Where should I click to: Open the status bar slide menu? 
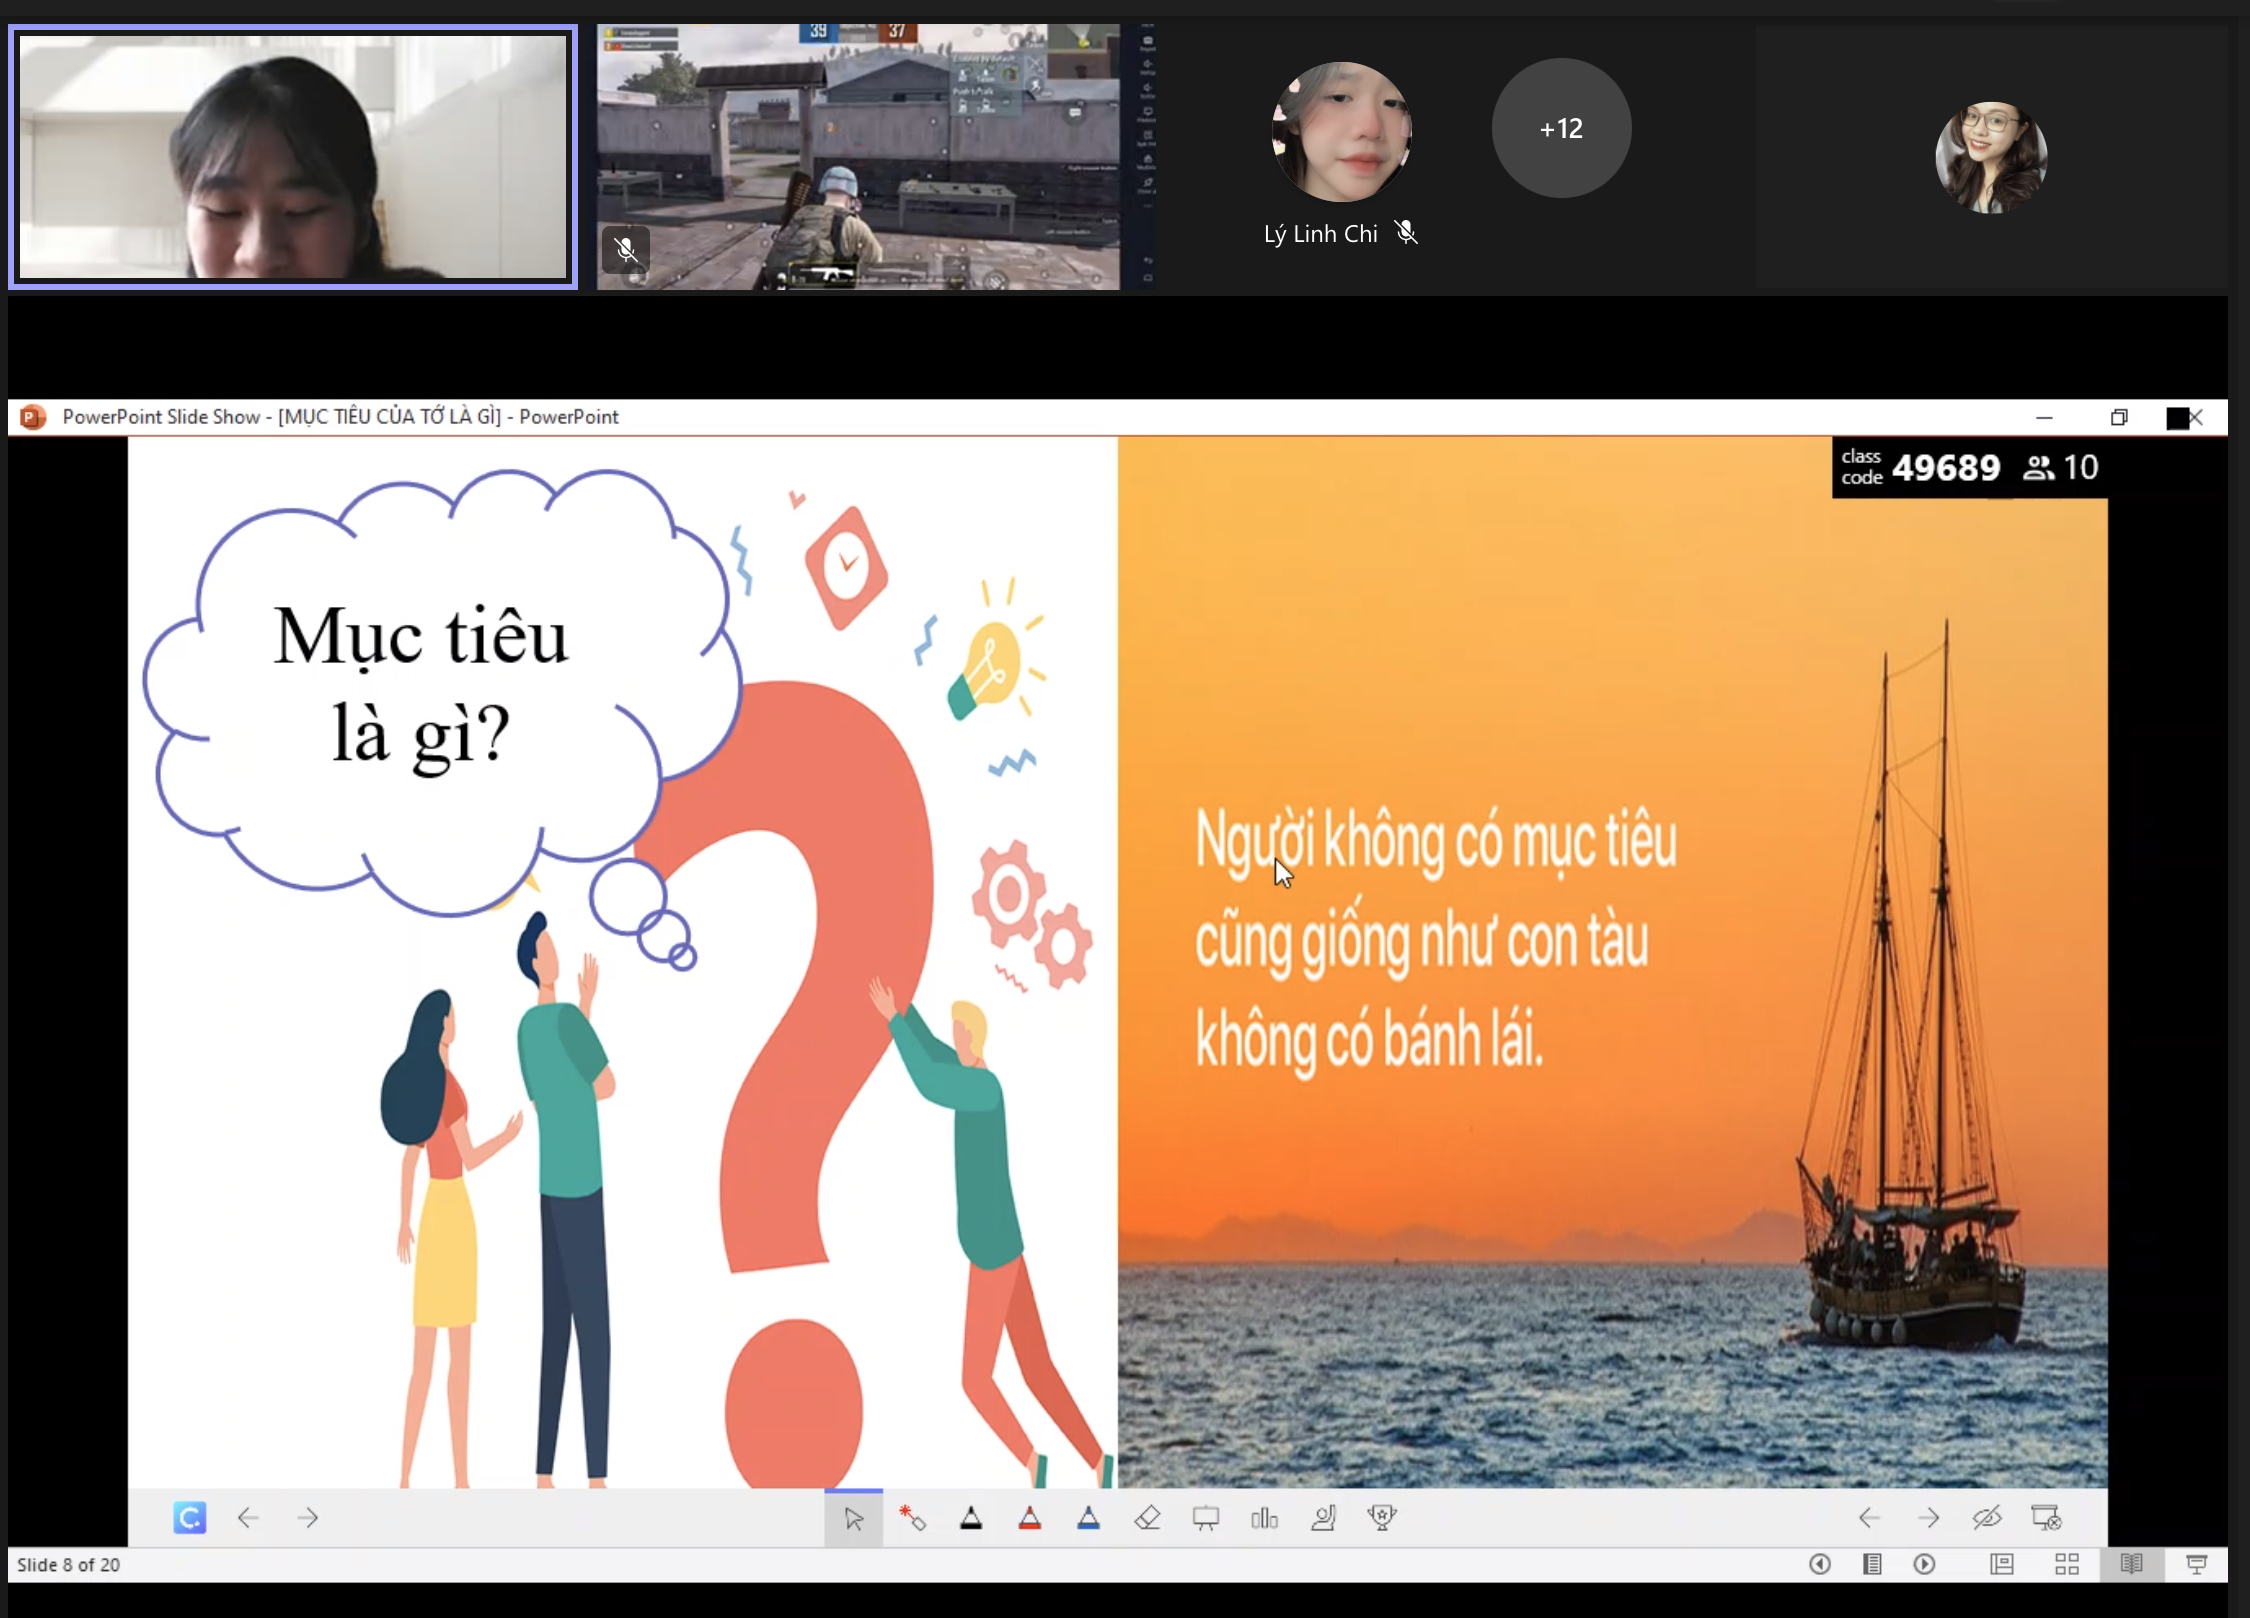pos(1872,1564)
